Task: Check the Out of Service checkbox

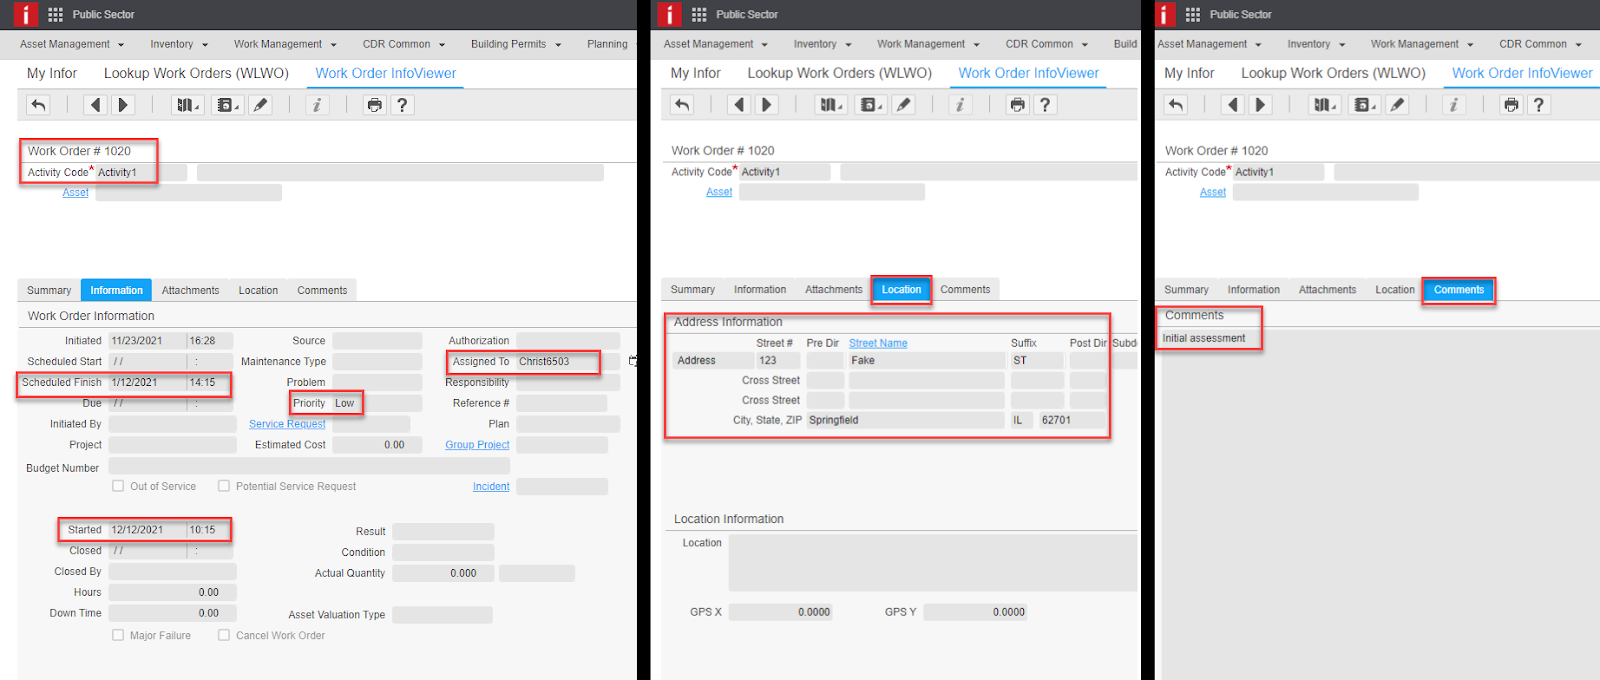Action: [x=118, y=486]
